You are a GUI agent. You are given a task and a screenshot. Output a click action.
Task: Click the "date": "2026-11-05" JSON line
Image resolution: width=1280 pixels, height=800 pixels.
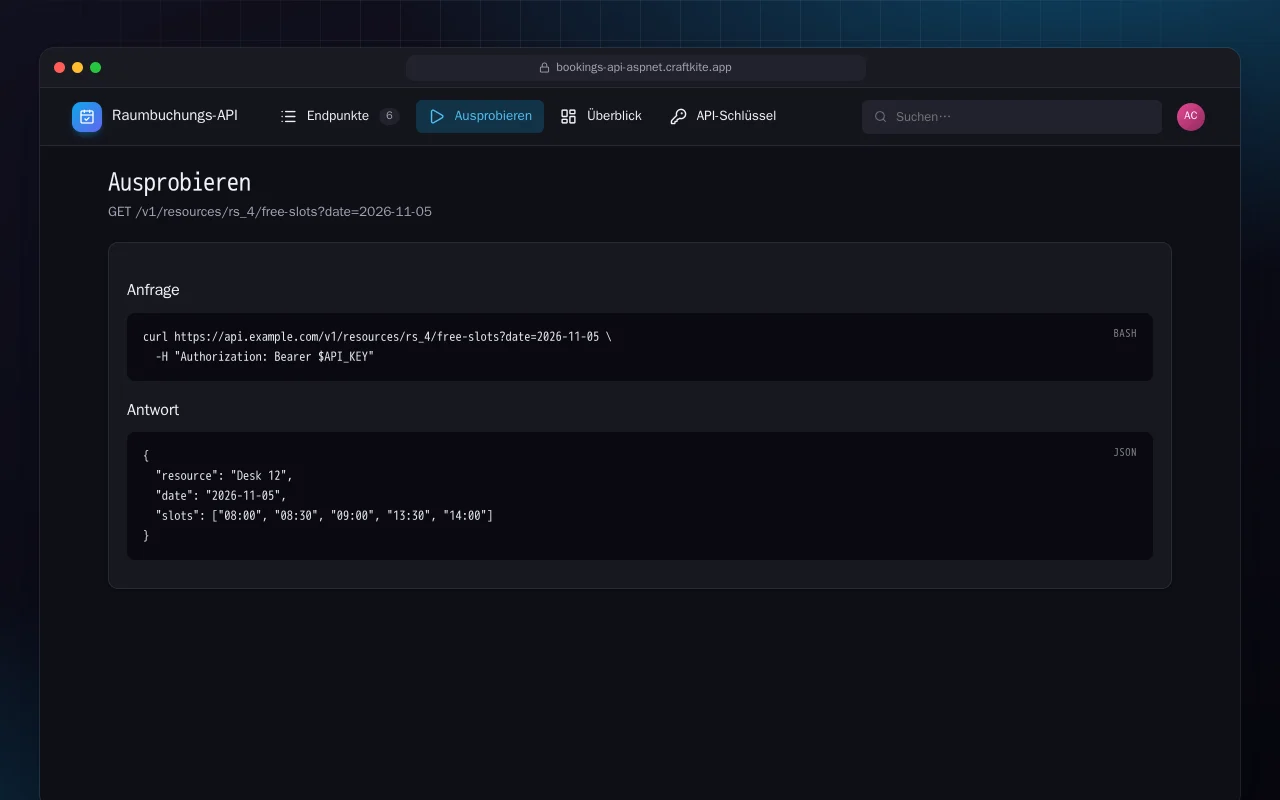pos(221,496)
